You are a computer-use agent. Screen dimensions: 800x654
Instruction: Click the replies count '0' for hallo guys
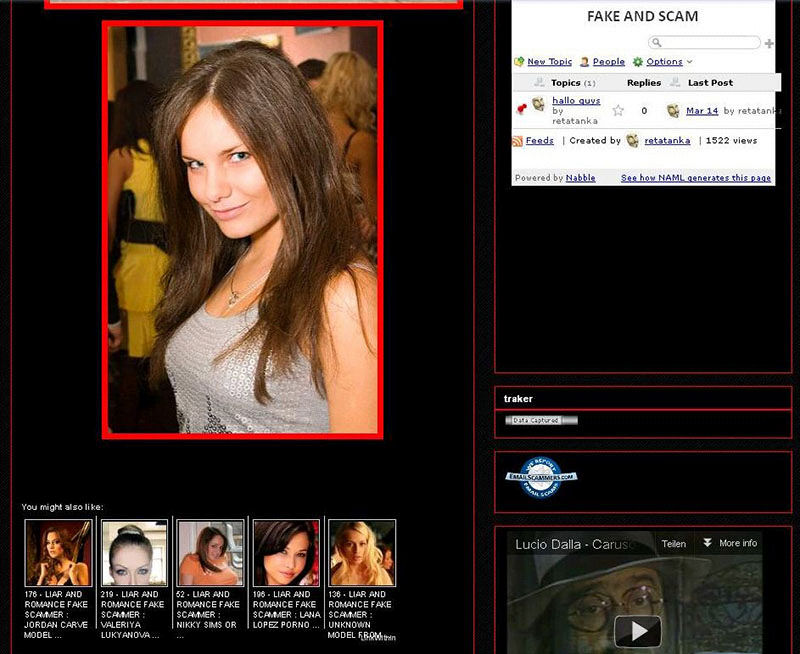[644, 111]
